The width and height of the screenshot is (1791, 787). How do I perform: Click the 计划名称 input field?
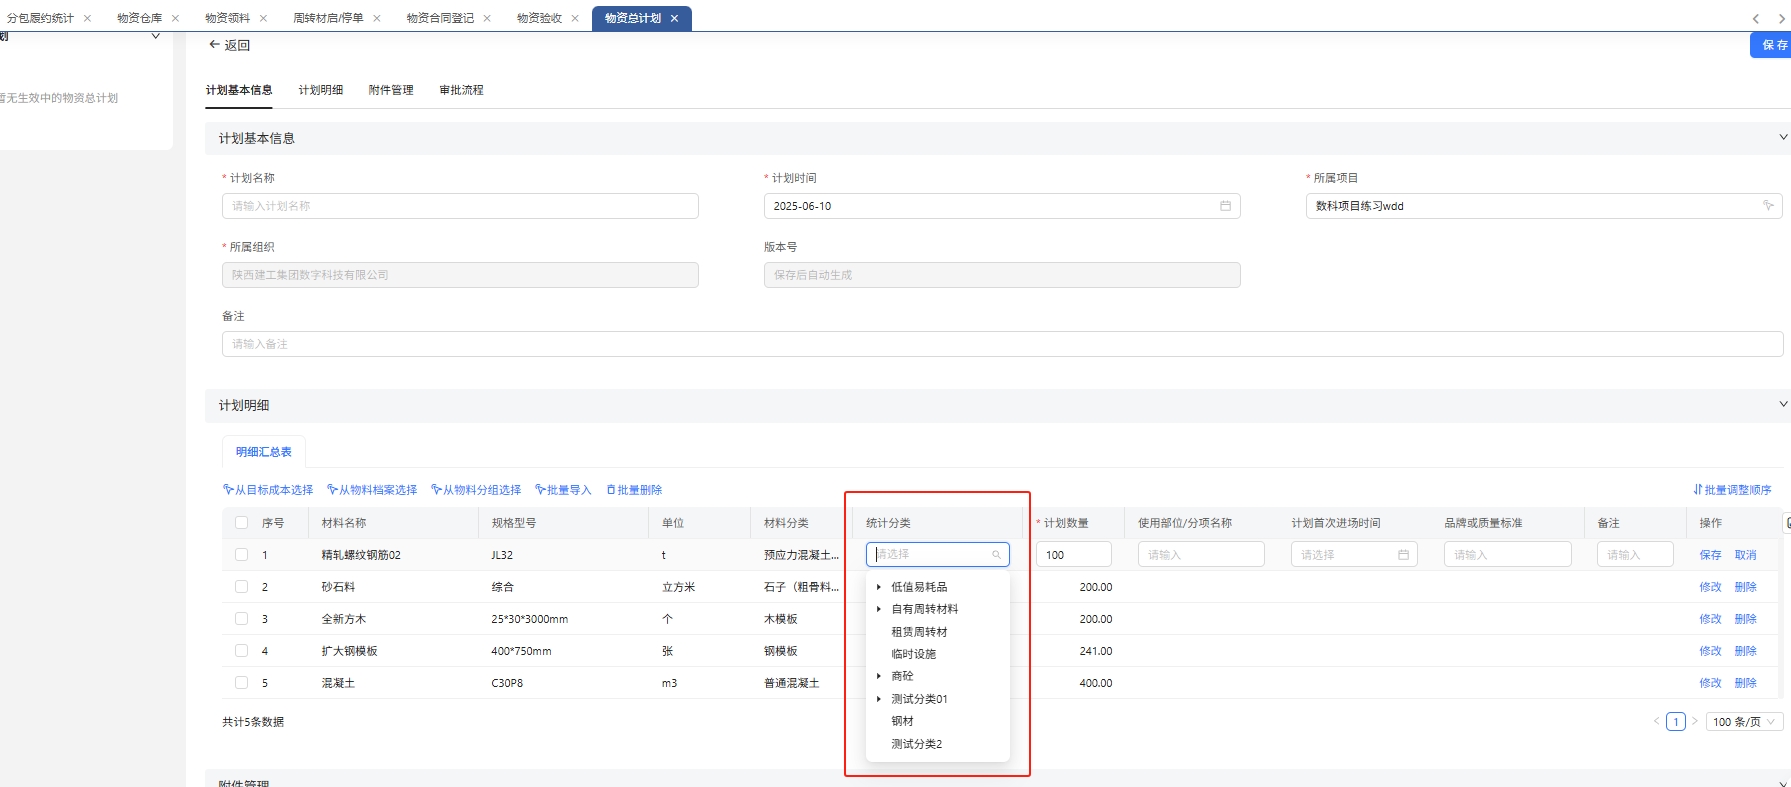tap(460, 206)
